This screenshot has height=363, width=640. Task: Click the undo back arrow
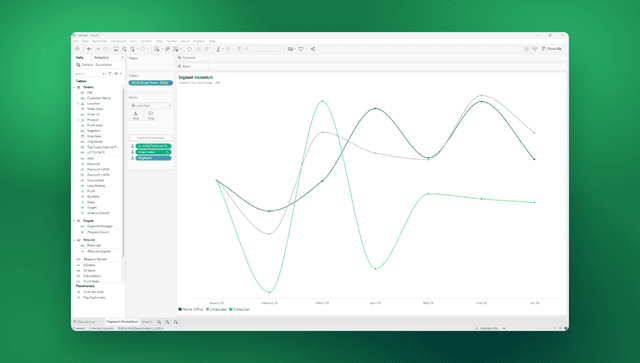click(89, 49)
